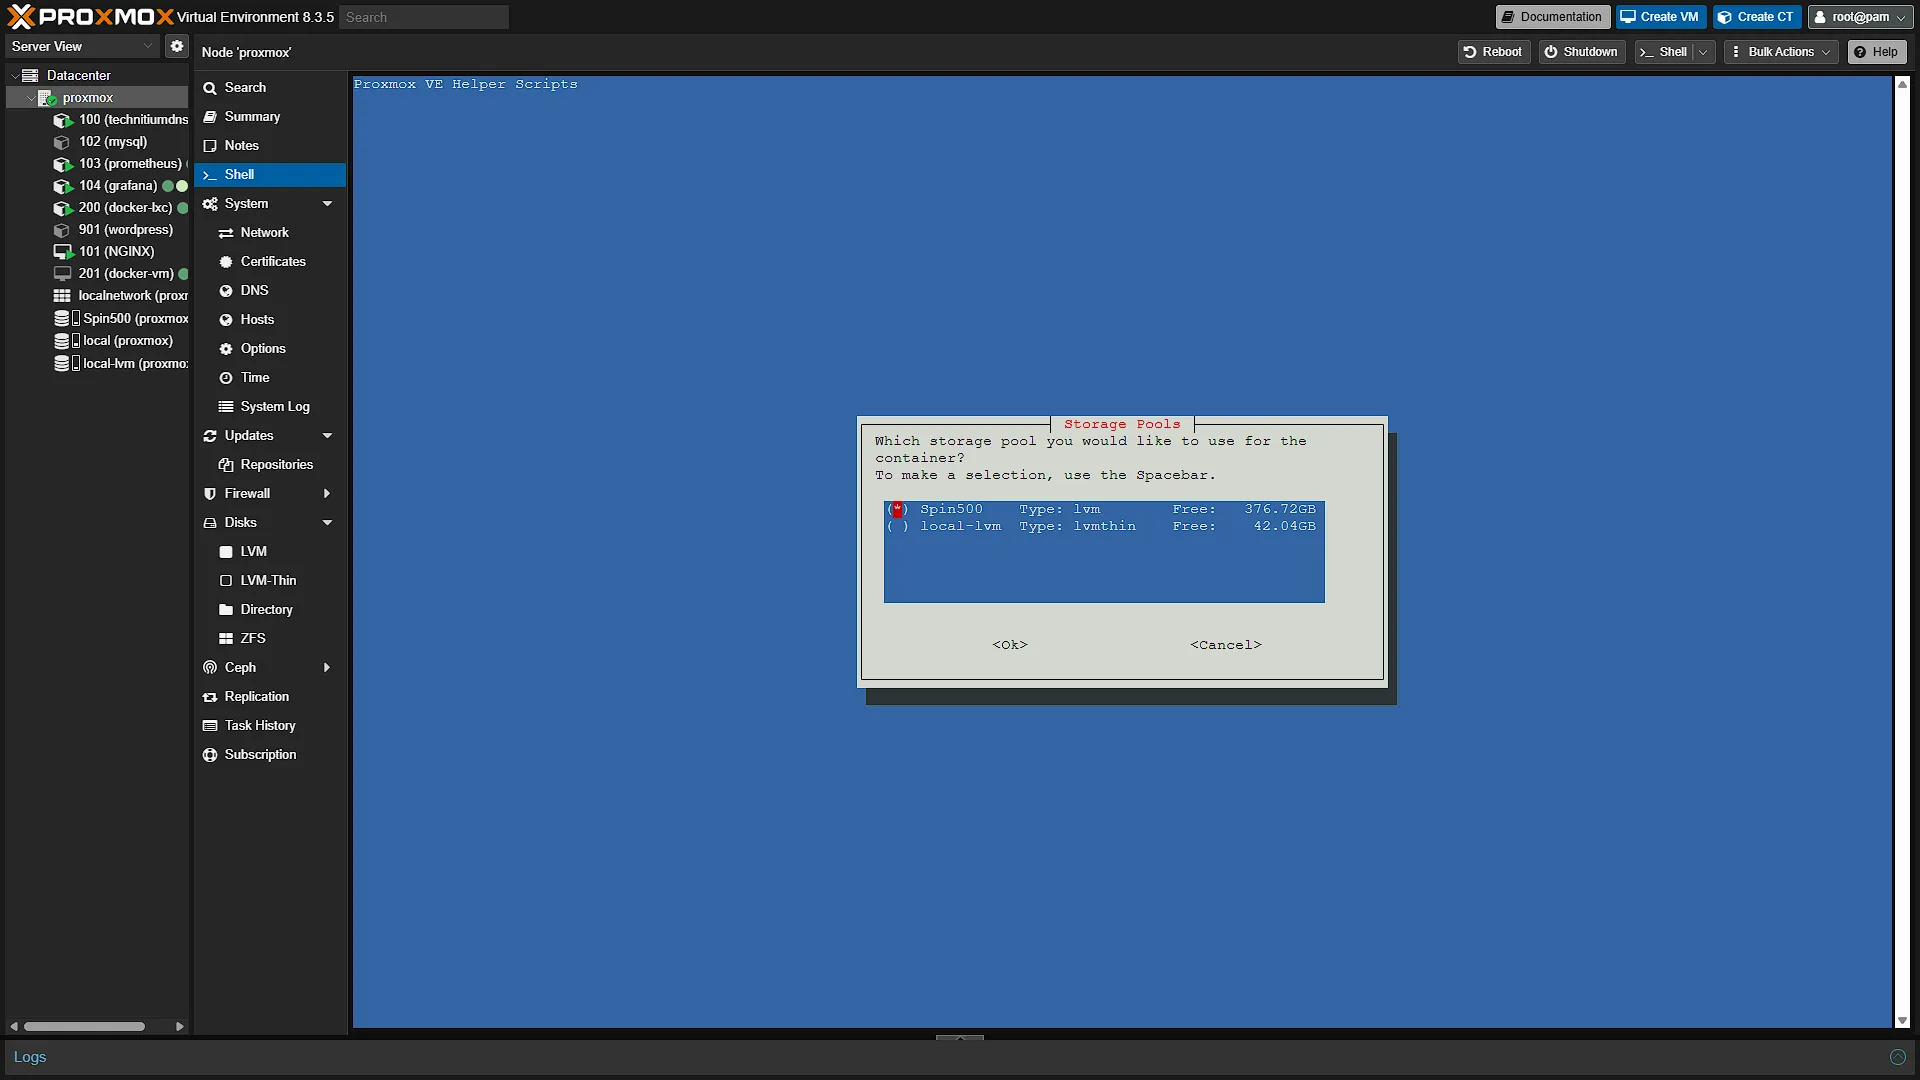
Task: Click the resource tree horizontal scrollbar
Action: point(85,1026)
